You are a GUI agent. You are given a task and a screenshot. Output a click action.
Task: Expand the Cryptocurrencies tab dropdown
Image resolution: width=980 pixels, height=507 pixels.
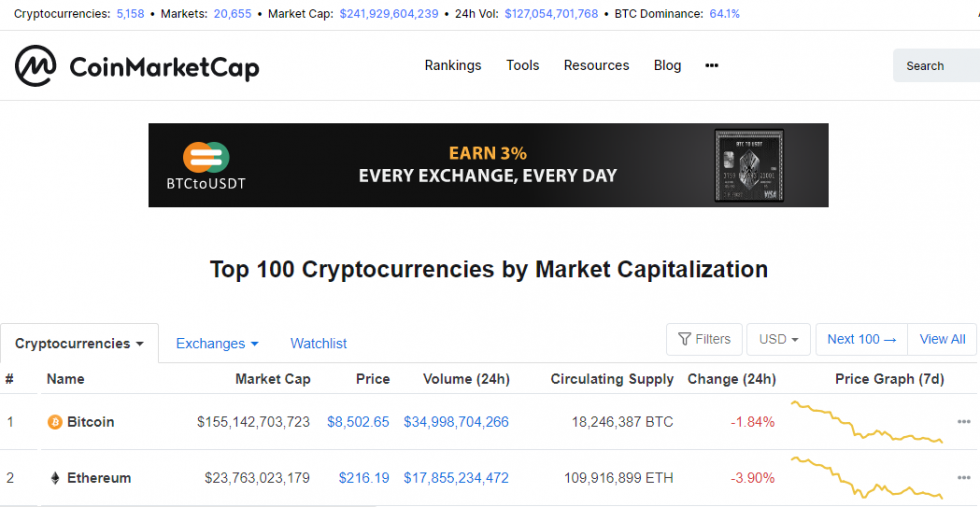click(79, 343)
